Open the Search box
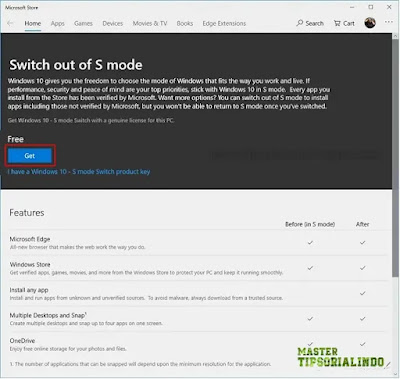The height and width of the screenshot is (379, 400). [310, 23]
